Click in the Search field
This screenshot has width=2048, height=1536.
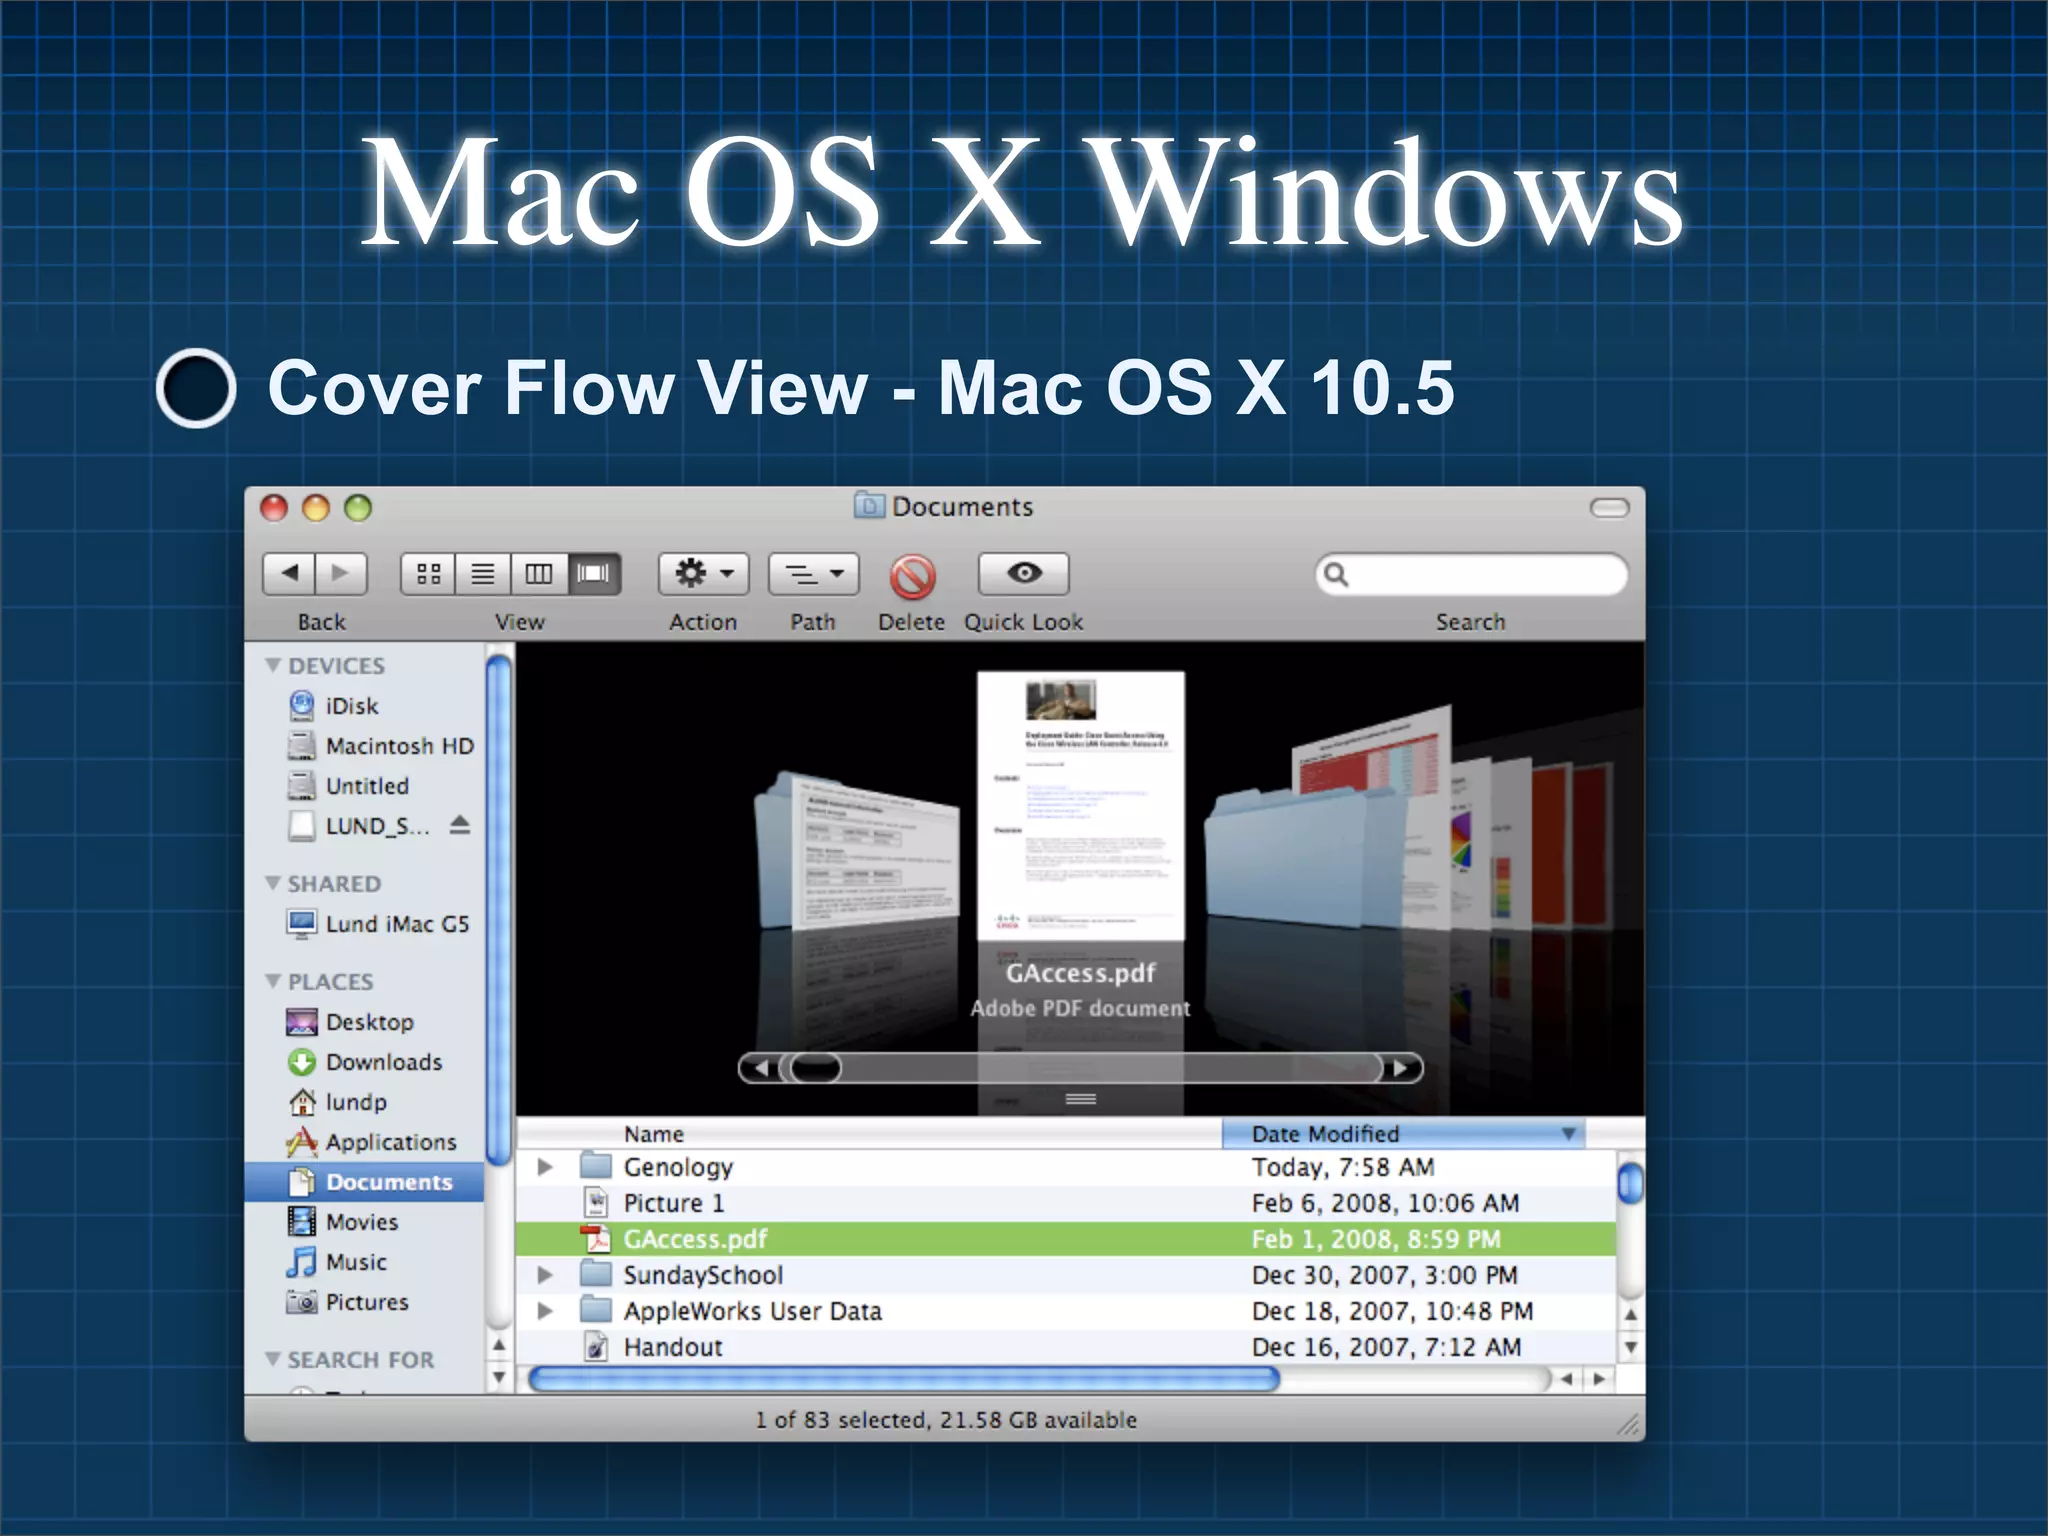1471,574
